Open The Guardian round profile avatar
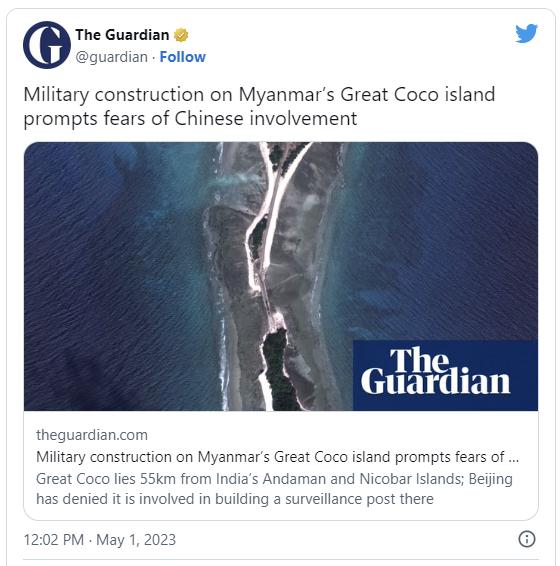 coord(47,45)
